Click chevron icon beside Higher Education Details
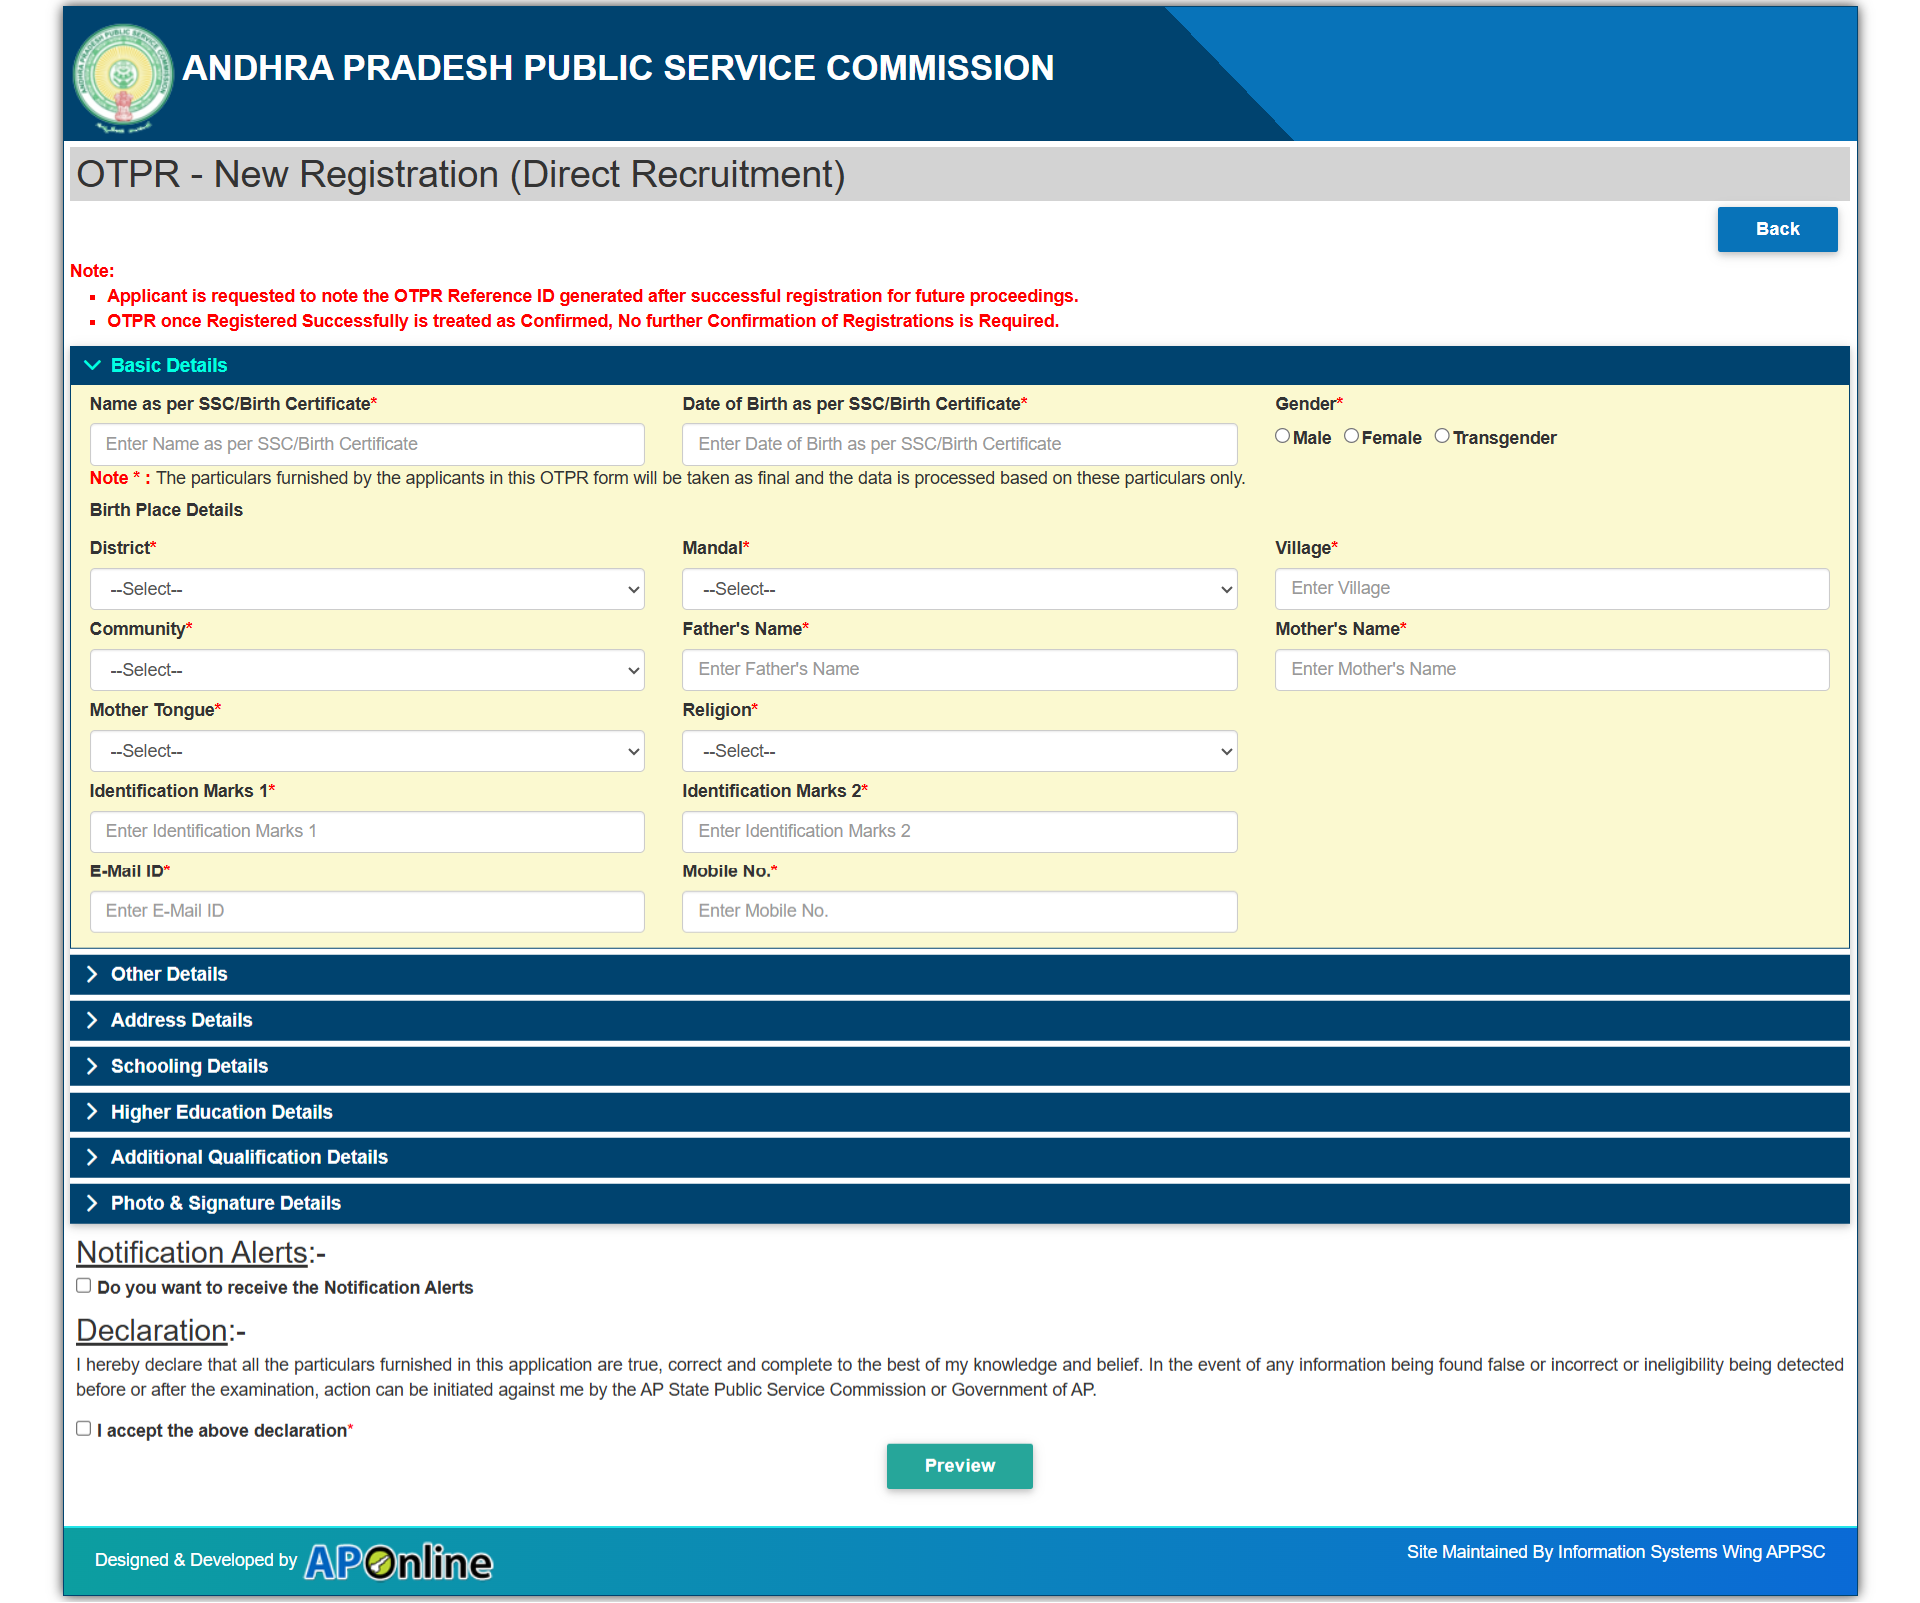 tap(92, 1112)
